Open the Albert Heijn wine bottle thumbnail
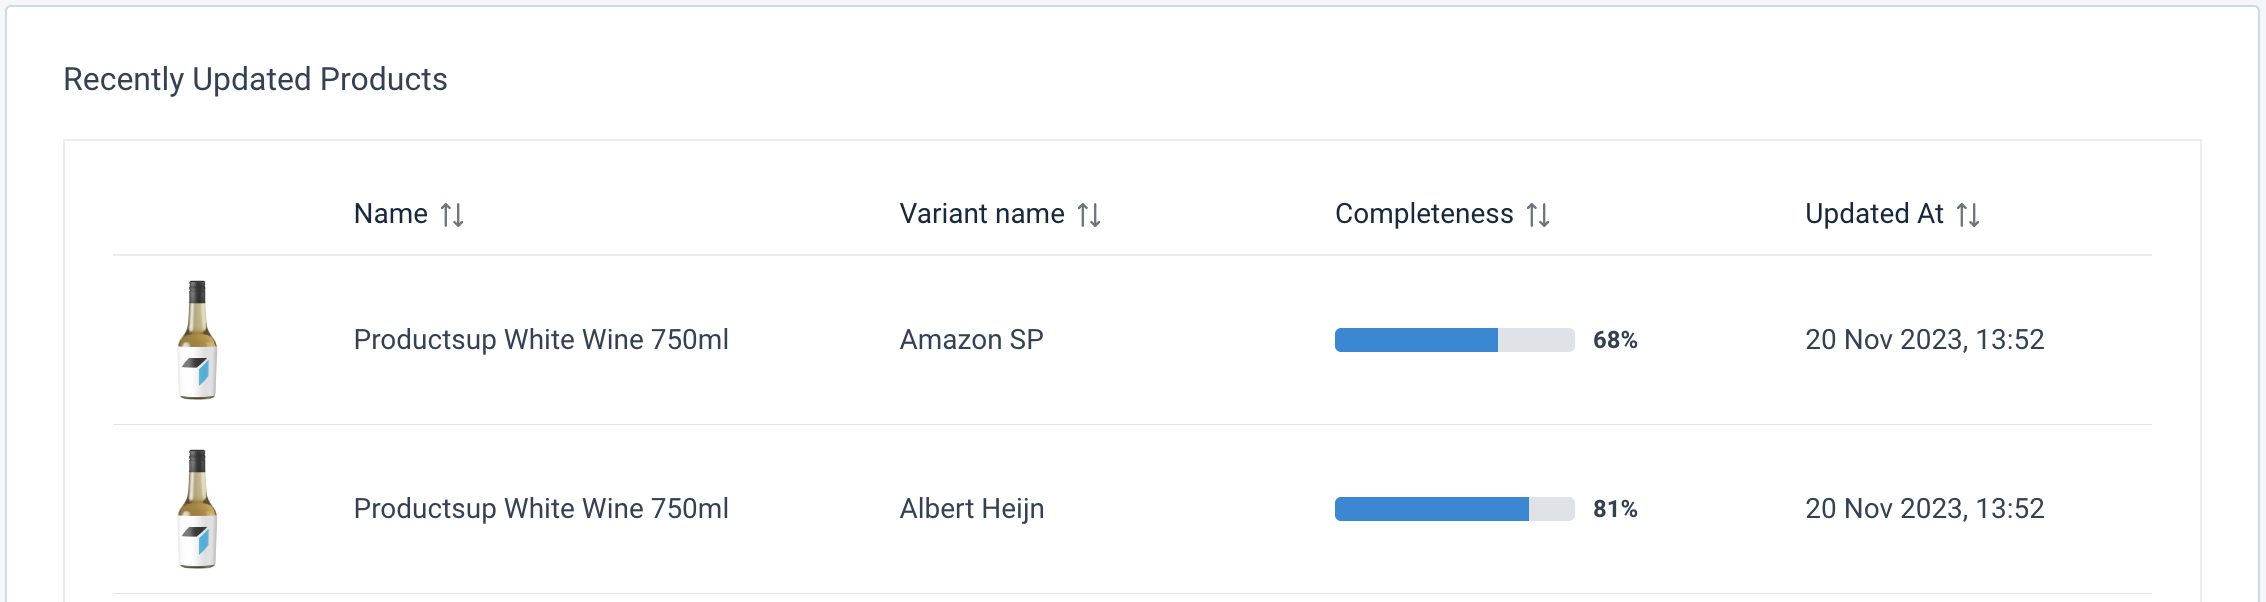Viewport: 2266px width, 602px height. (x=198, y=509)
